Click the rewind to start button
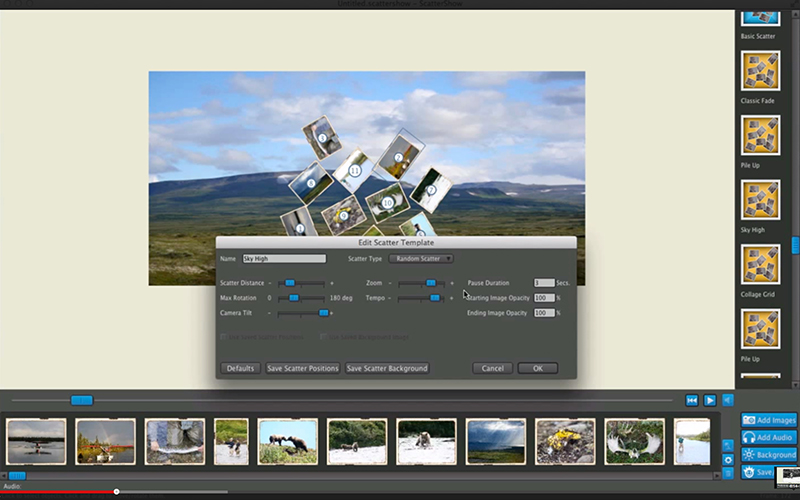 [x=691, y=400]
